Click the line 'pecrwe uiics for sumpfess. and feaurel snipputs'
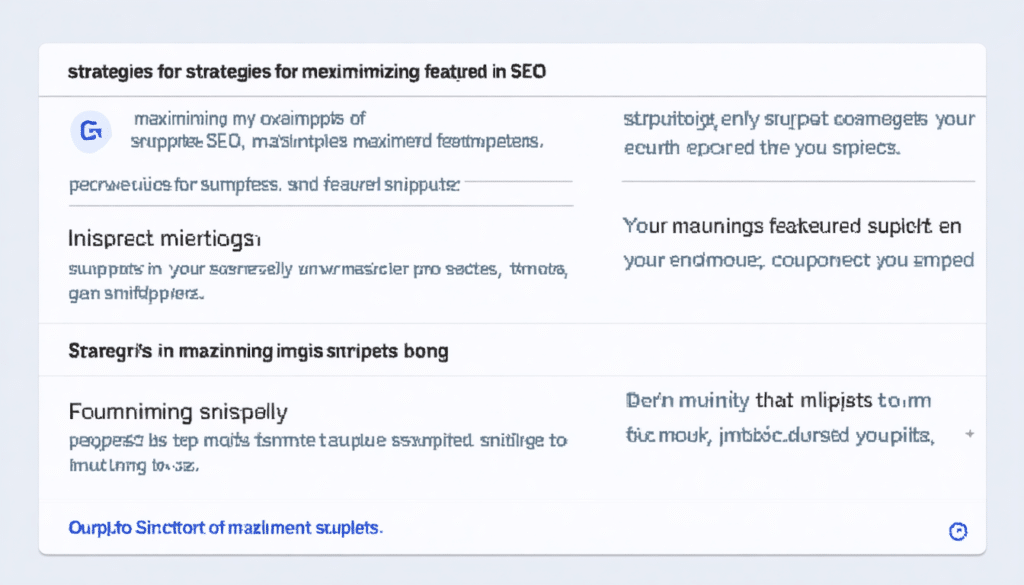The height and width of the screenshot is (585, 1024). 264,185
